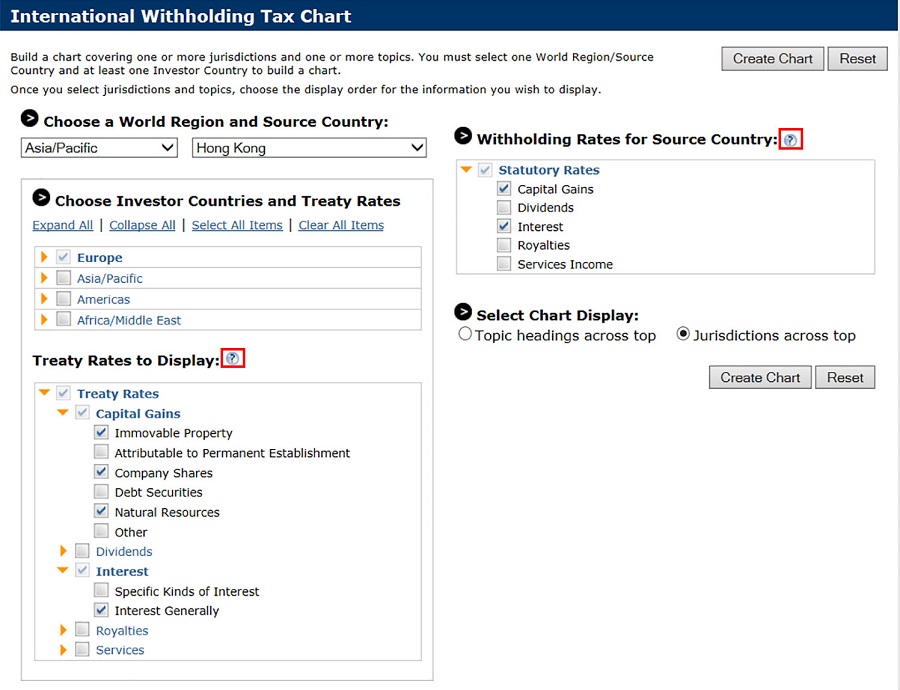Click help icon beside Treaty Rates to Display

pyautogui.click(x=233, y=359)
